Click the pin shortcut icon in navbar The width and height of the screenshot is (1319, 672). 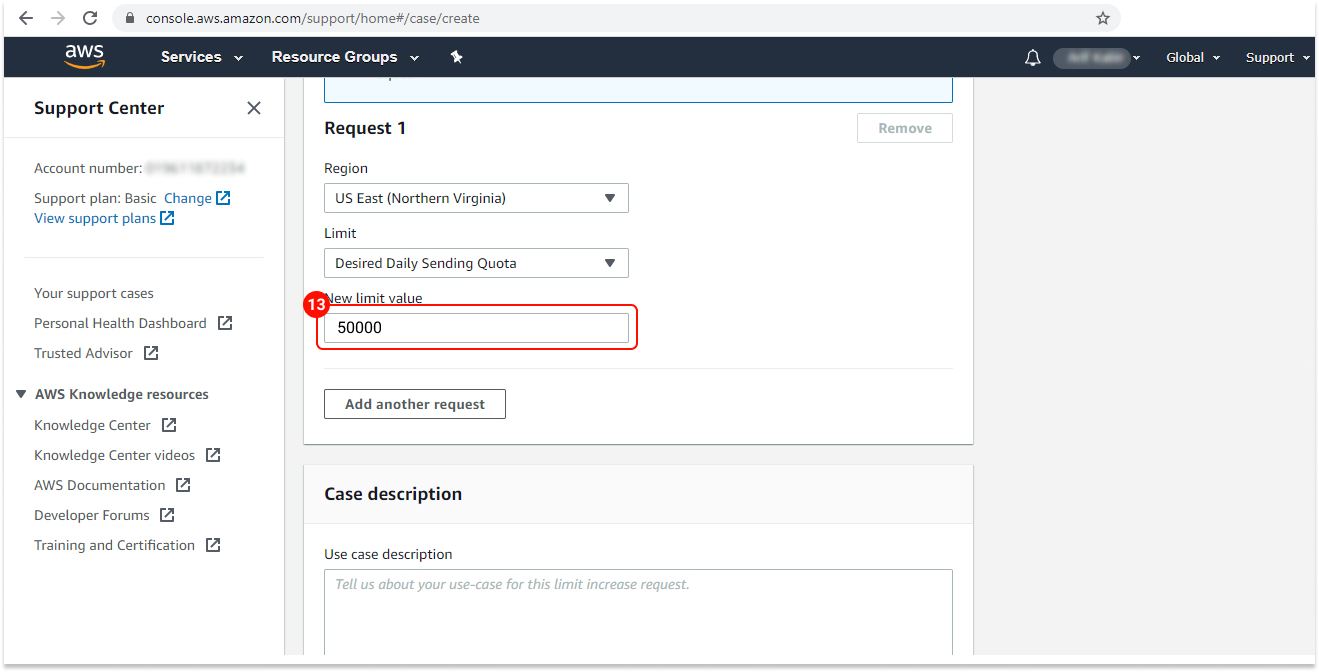[456, 57]
